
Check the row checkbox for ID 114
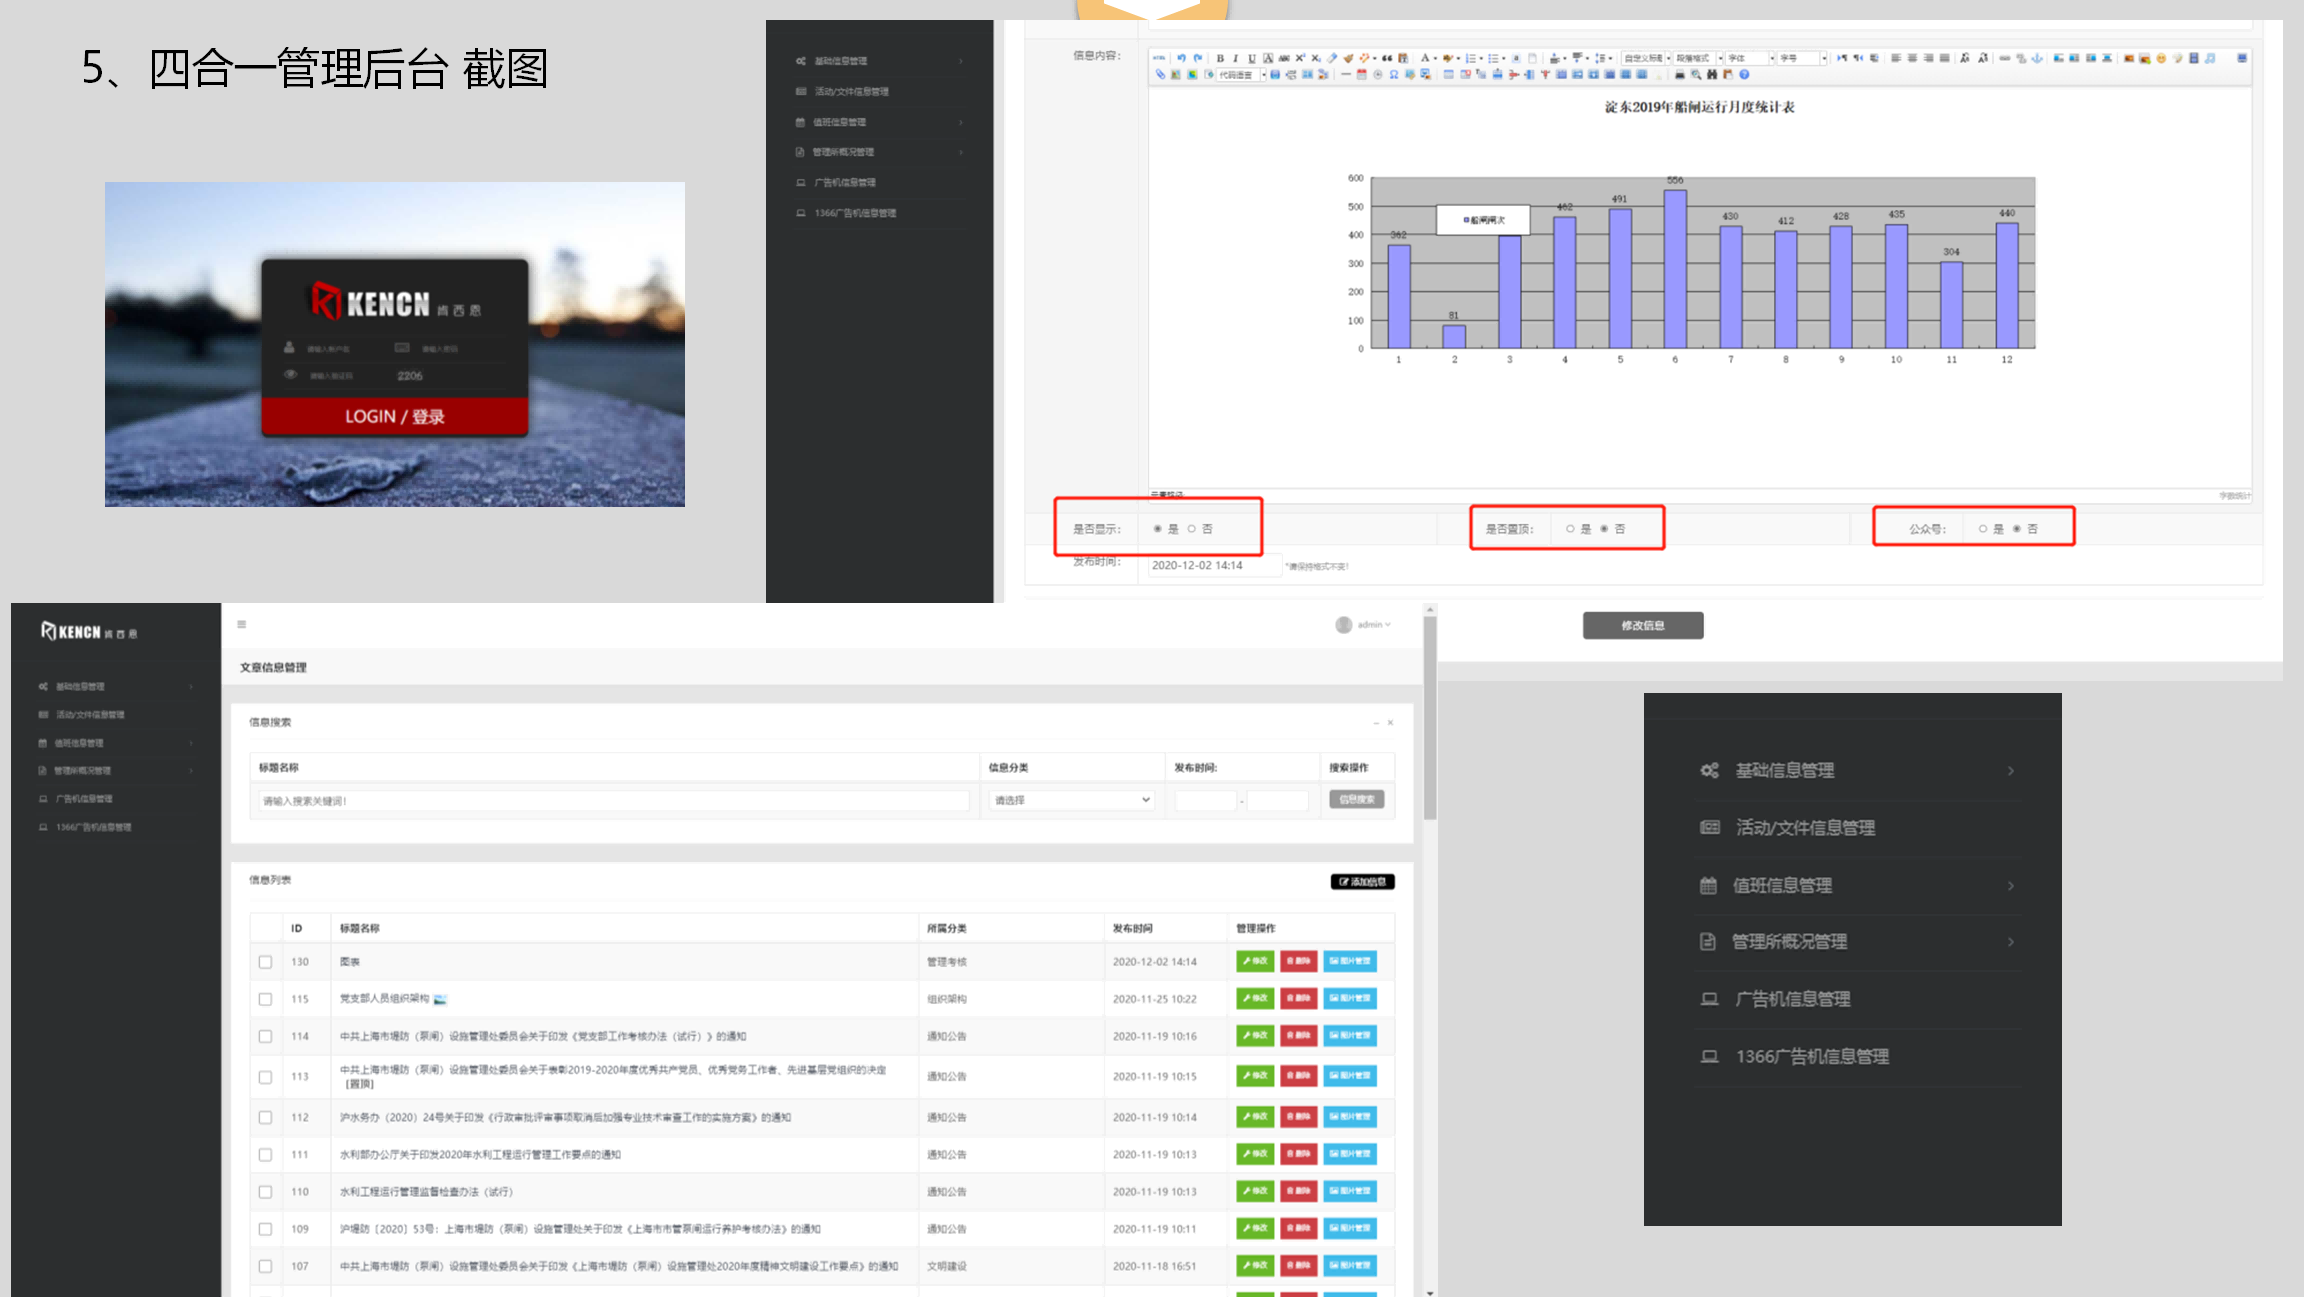(265, 1036)
